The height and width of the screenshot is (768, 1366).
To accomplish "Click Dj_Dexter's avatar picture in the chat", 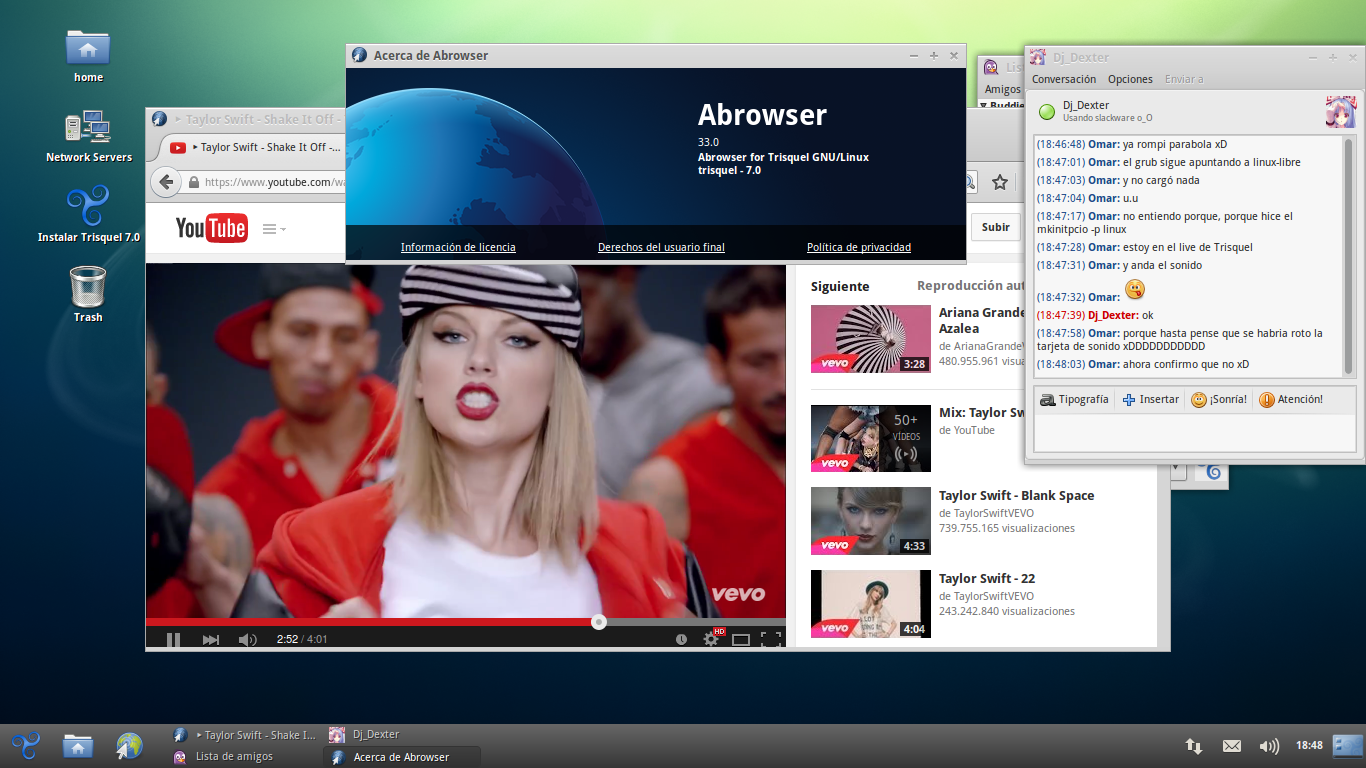I will (x=1340, y=111).
